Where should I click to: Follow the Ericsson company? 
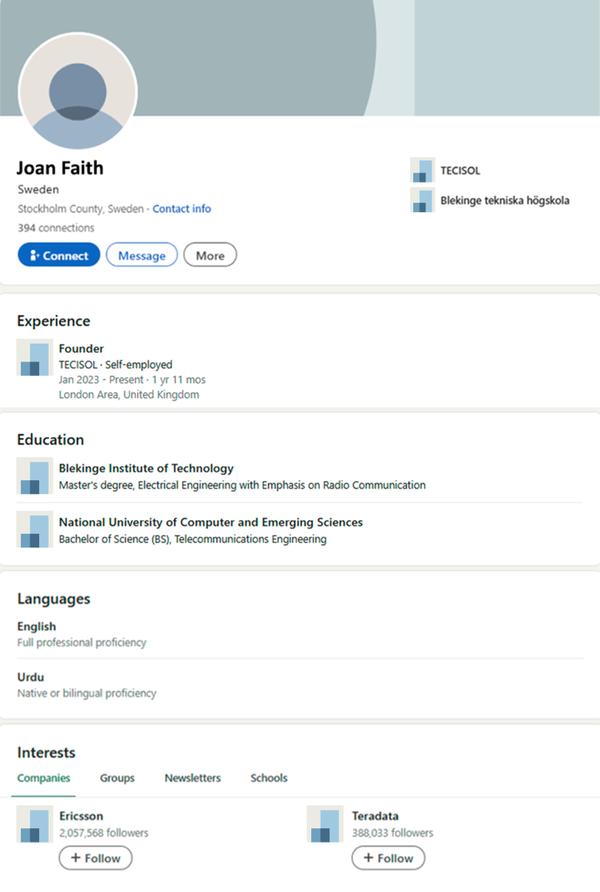click(x=95, y=858)
